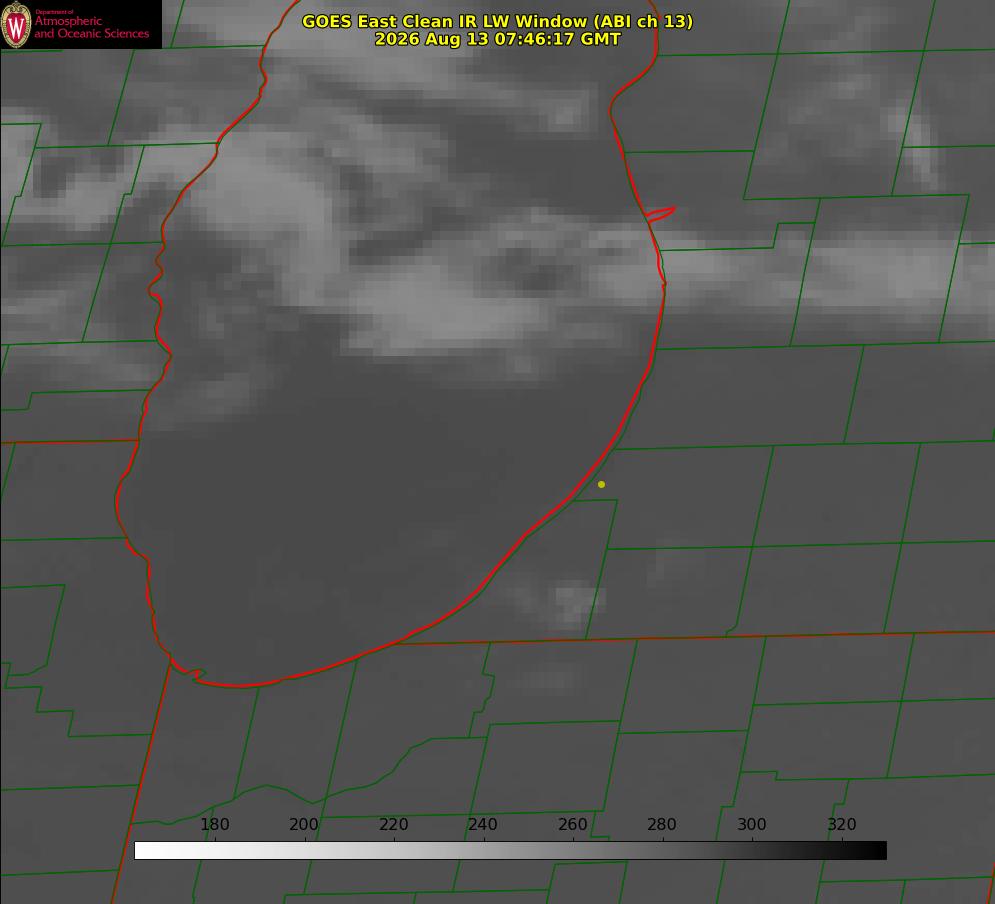Screen dimensions: 995x904
Task: Click the Atmospheric and Oceanic Sciences text
Action: pos(91,27)
